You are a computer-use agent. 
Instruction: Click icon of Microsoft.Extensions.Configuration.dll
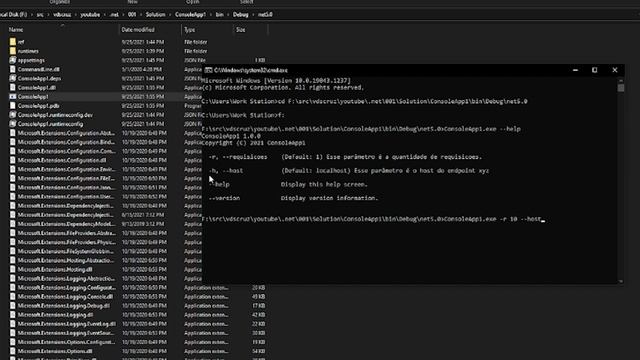[x=13, y=160]
